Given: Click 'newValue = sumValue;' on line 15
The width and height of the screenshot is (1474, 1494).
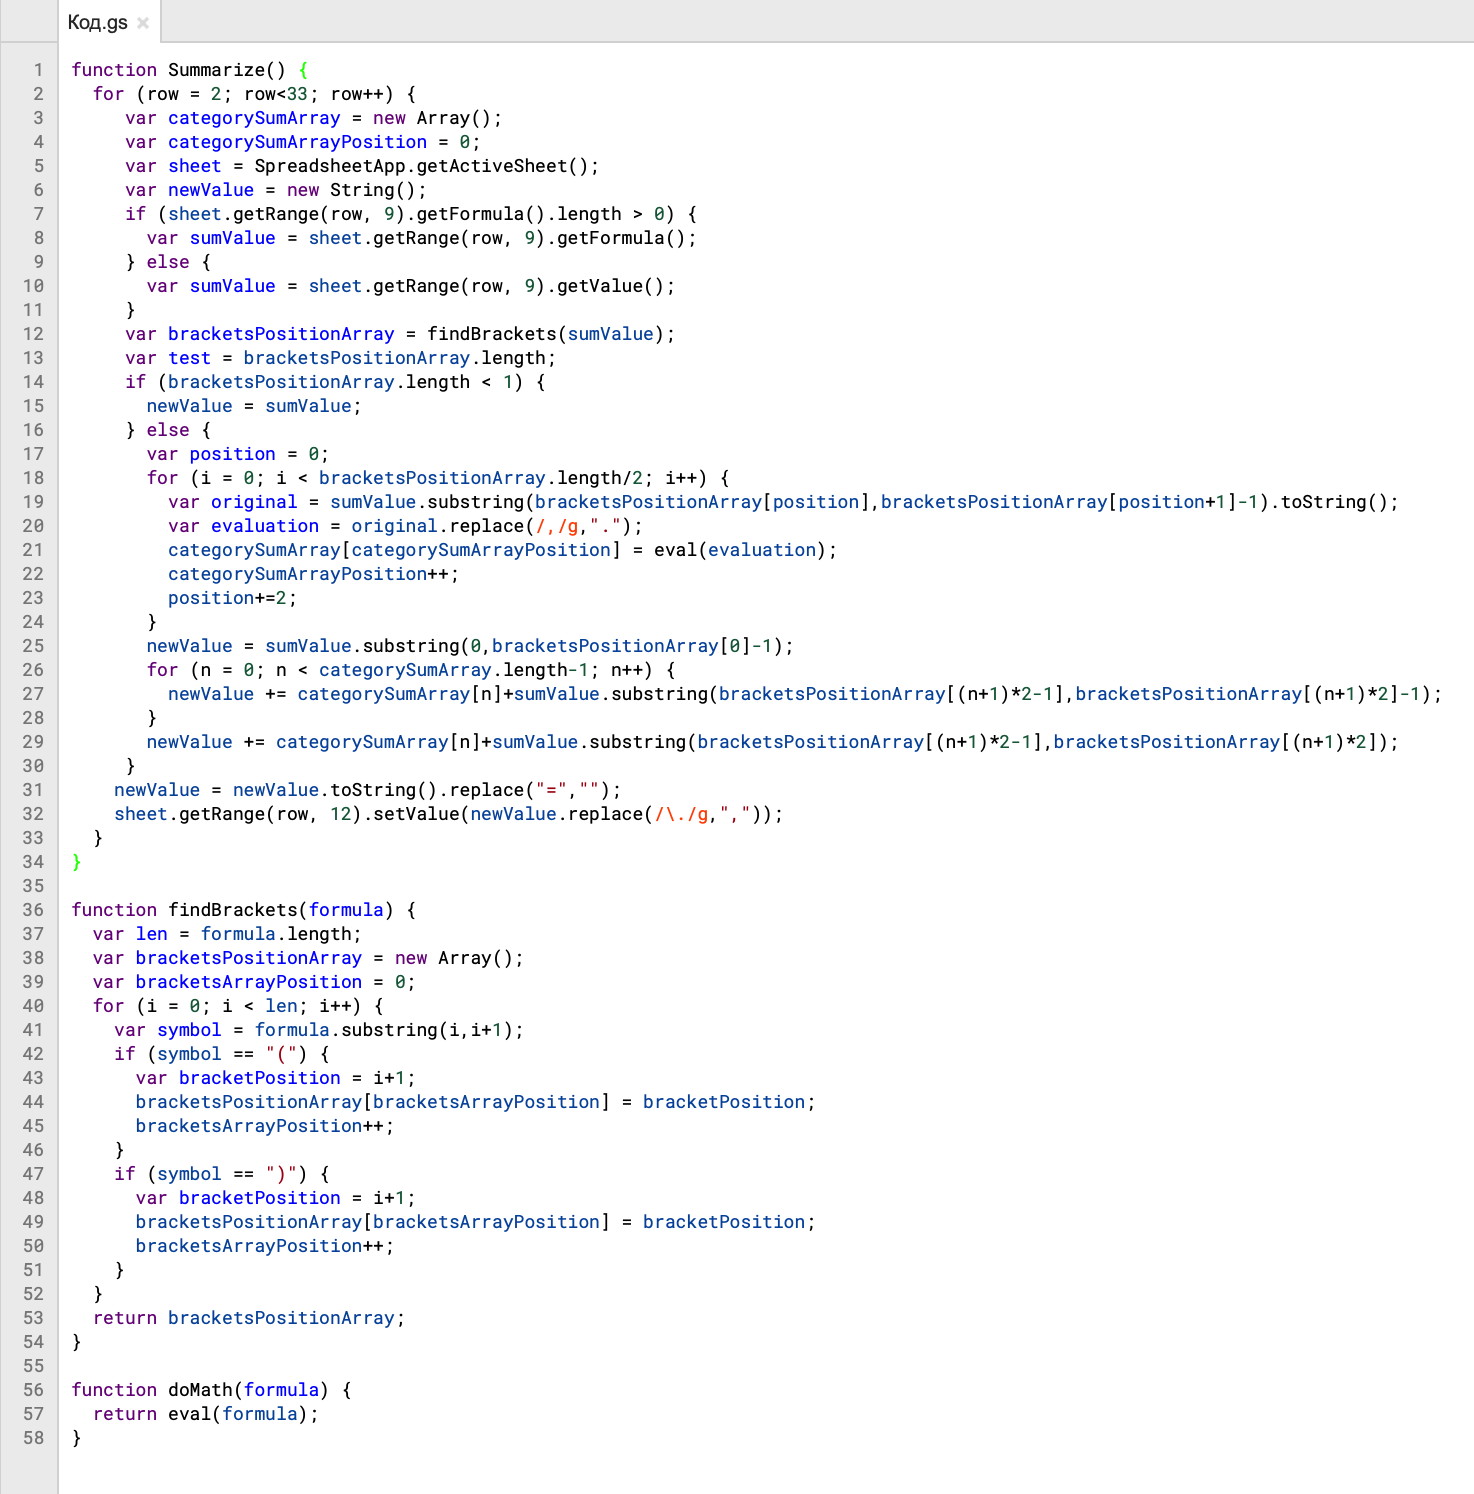Looking at the screenshot, I should click(254, 406).
